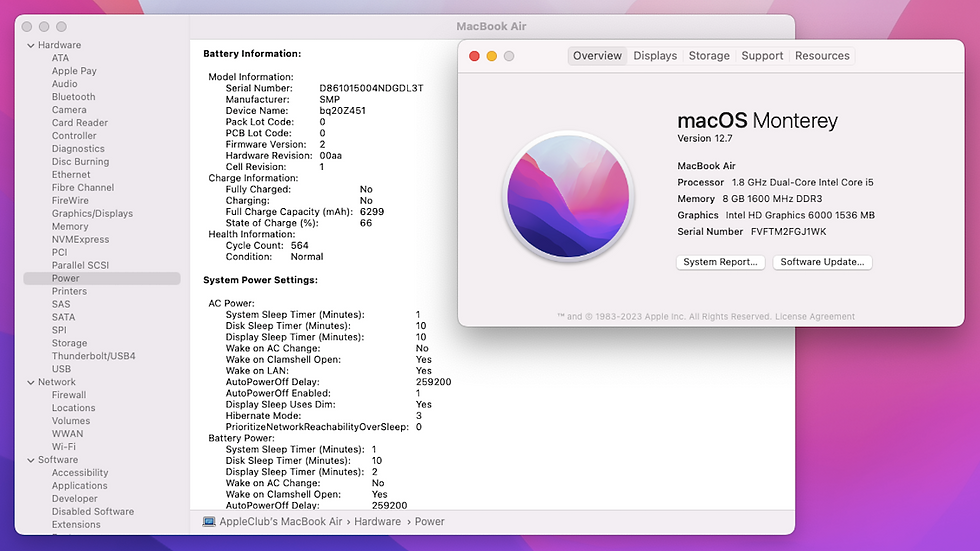Select Accessibility under Software
Image resolution: width=980 pixels, height=551 pixels.
click(80, 473)
